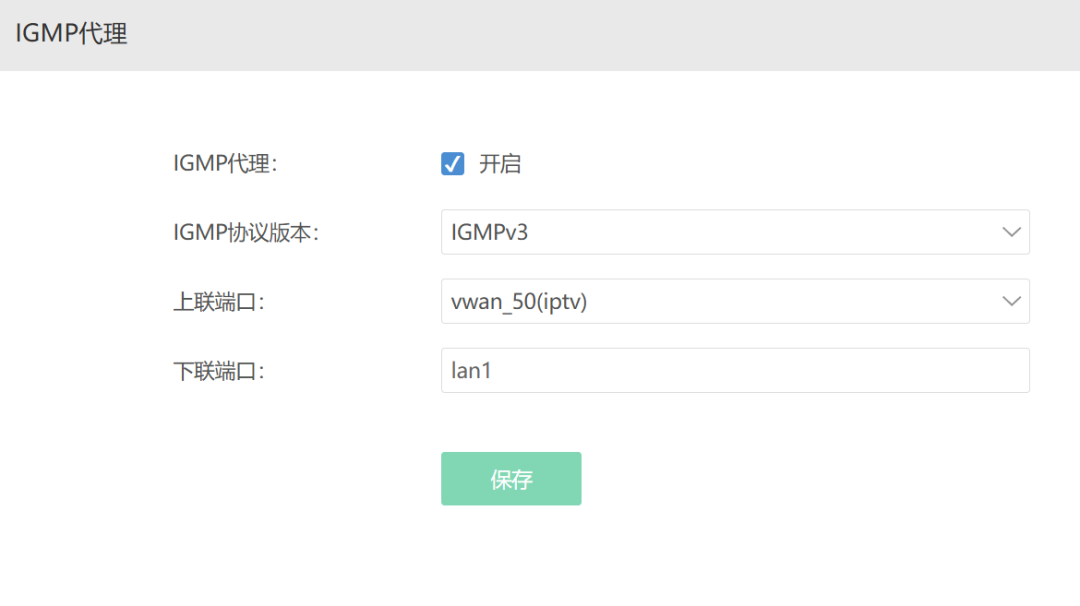Screen dimensions: 1080x606
Task: Click the IGMP代理 page title text
Action: (x=72, y=33)
